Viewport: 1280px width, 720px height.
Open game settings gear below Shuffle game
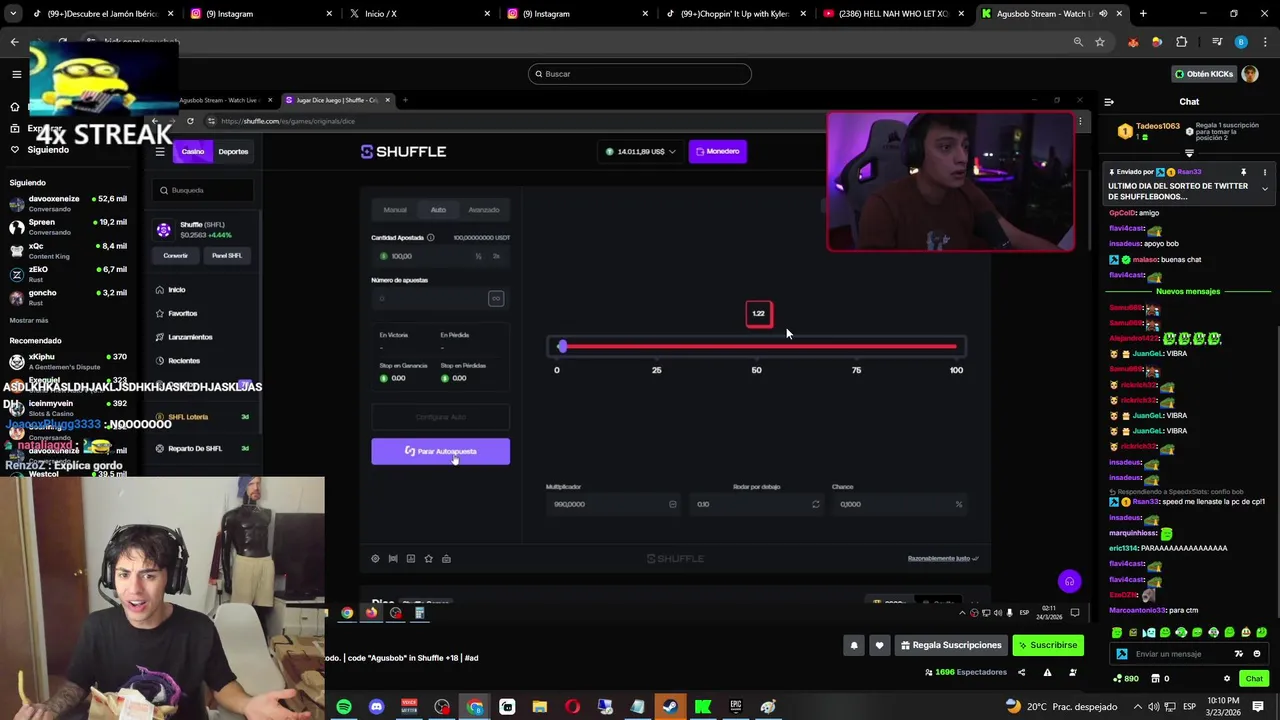click(x=375, y=559)
